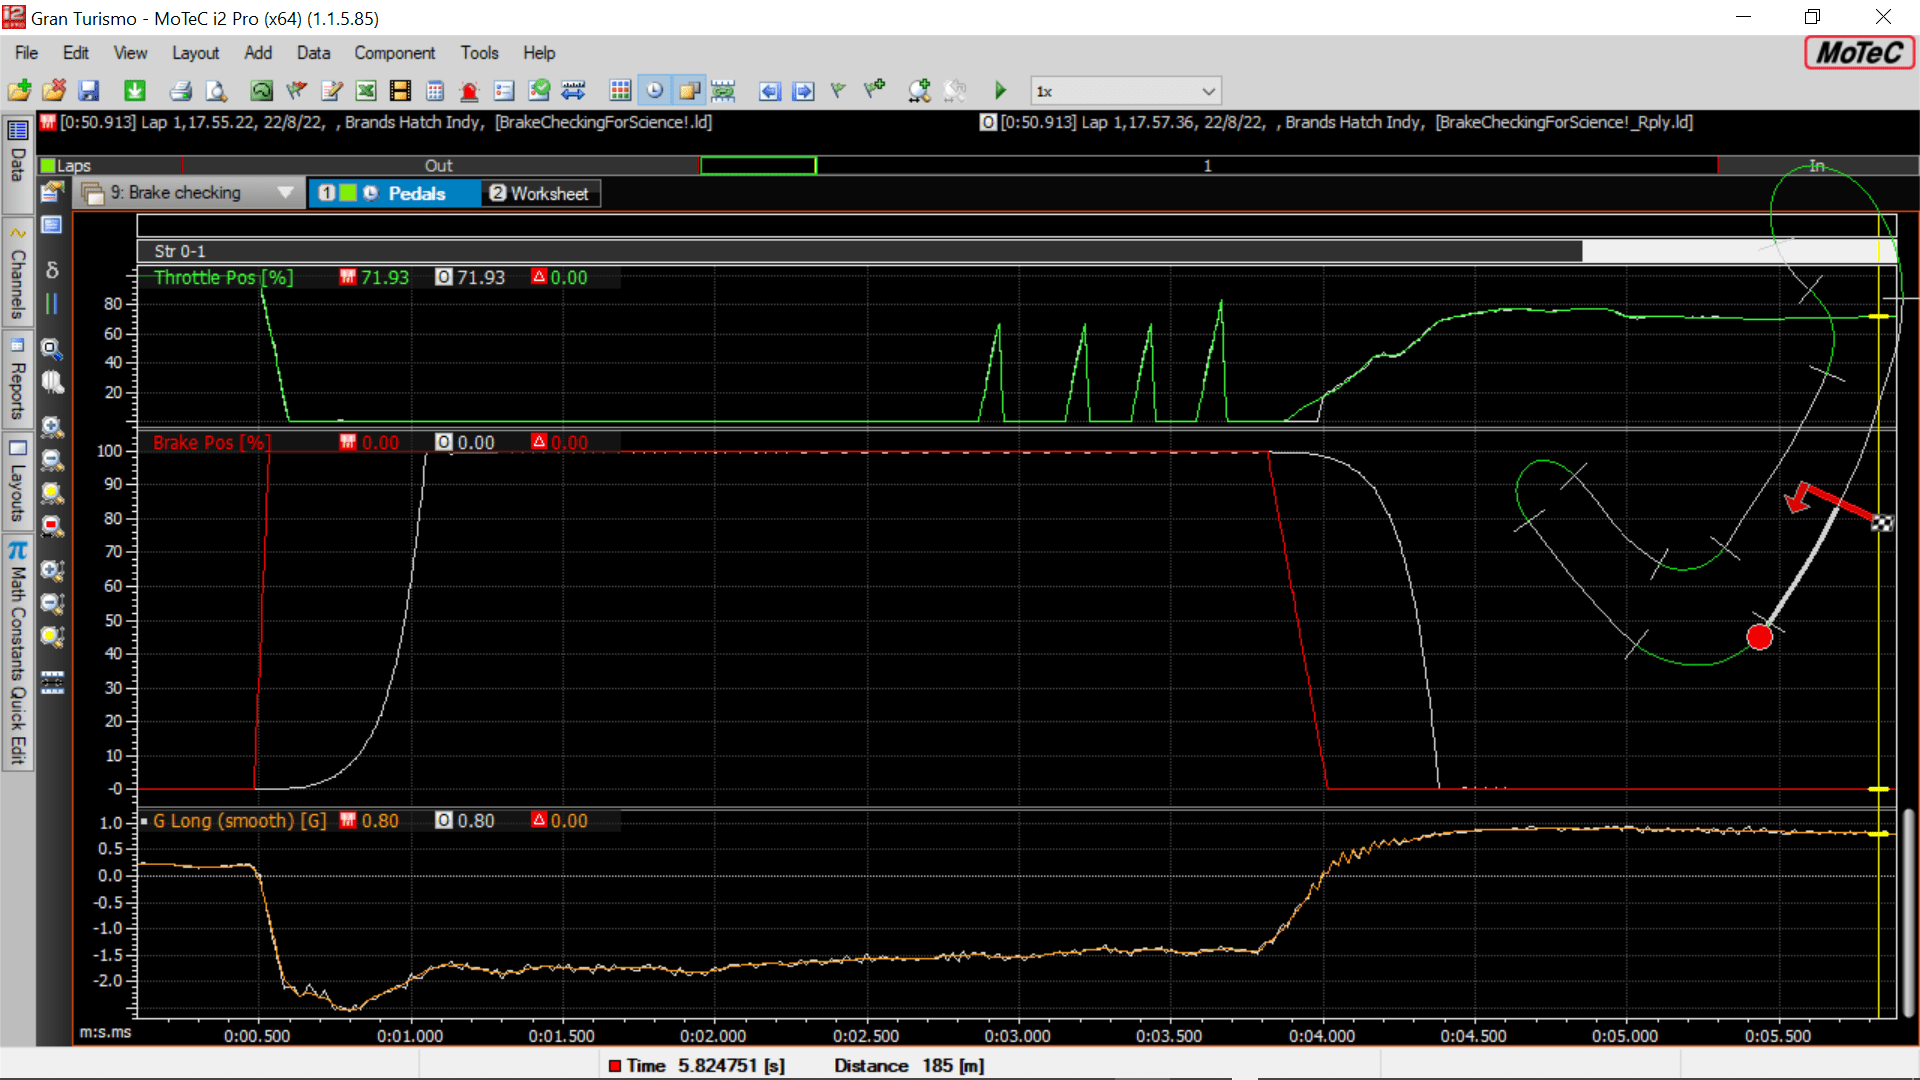Click the zoom to red marker icon

tap(52, 526)
